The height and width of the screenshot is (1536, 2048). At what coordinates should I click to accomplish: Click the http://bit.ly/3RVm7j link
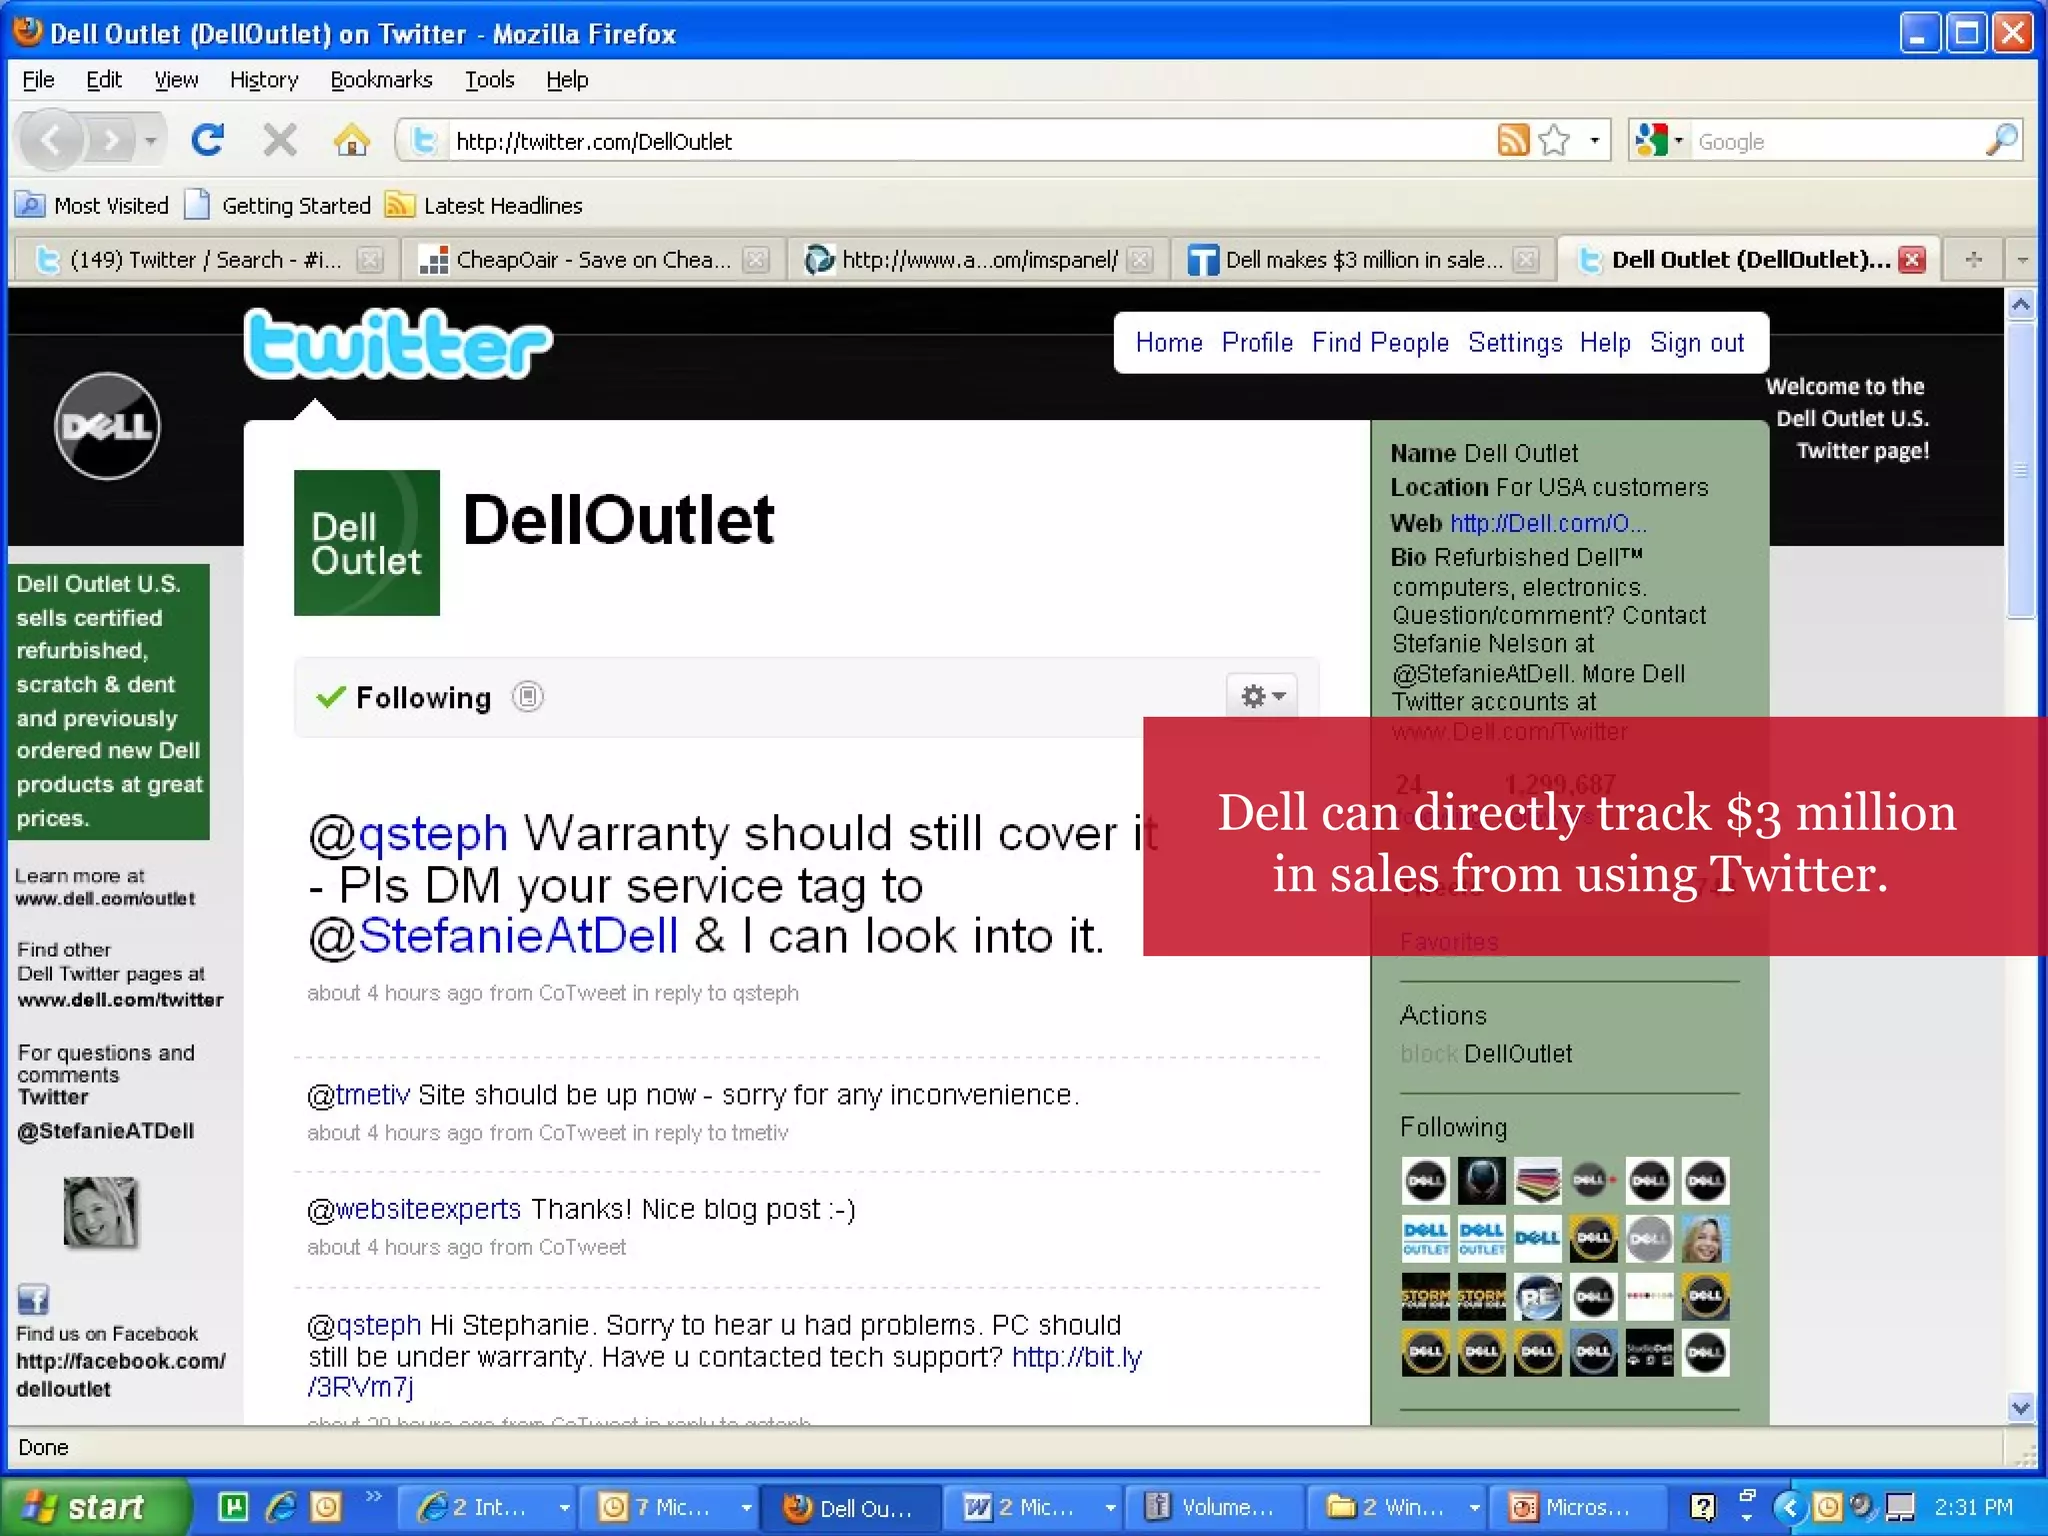point(1077,1357)
